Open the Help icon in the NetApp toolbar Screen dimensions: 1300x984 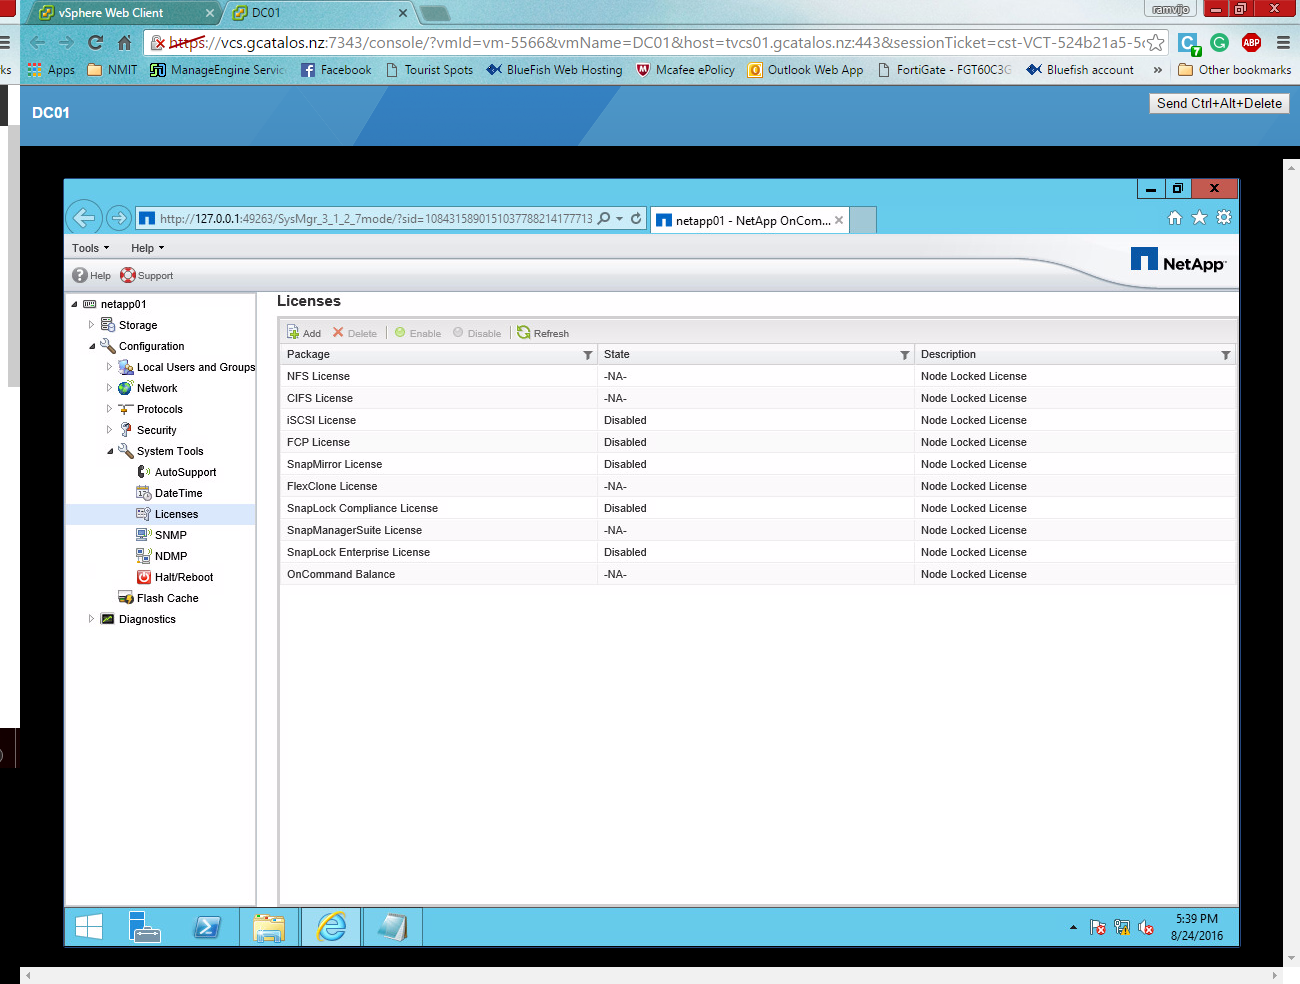(x=80, y=275)
